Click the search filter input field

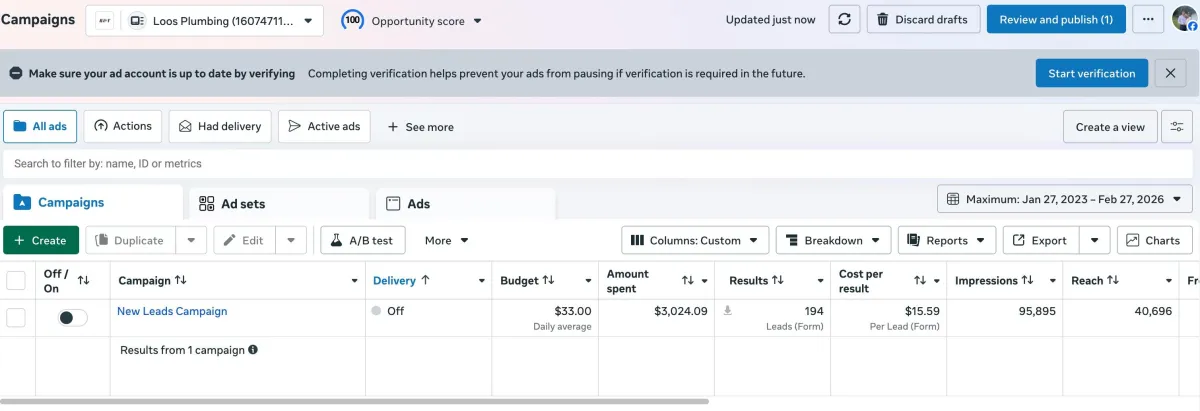point(500,163)
